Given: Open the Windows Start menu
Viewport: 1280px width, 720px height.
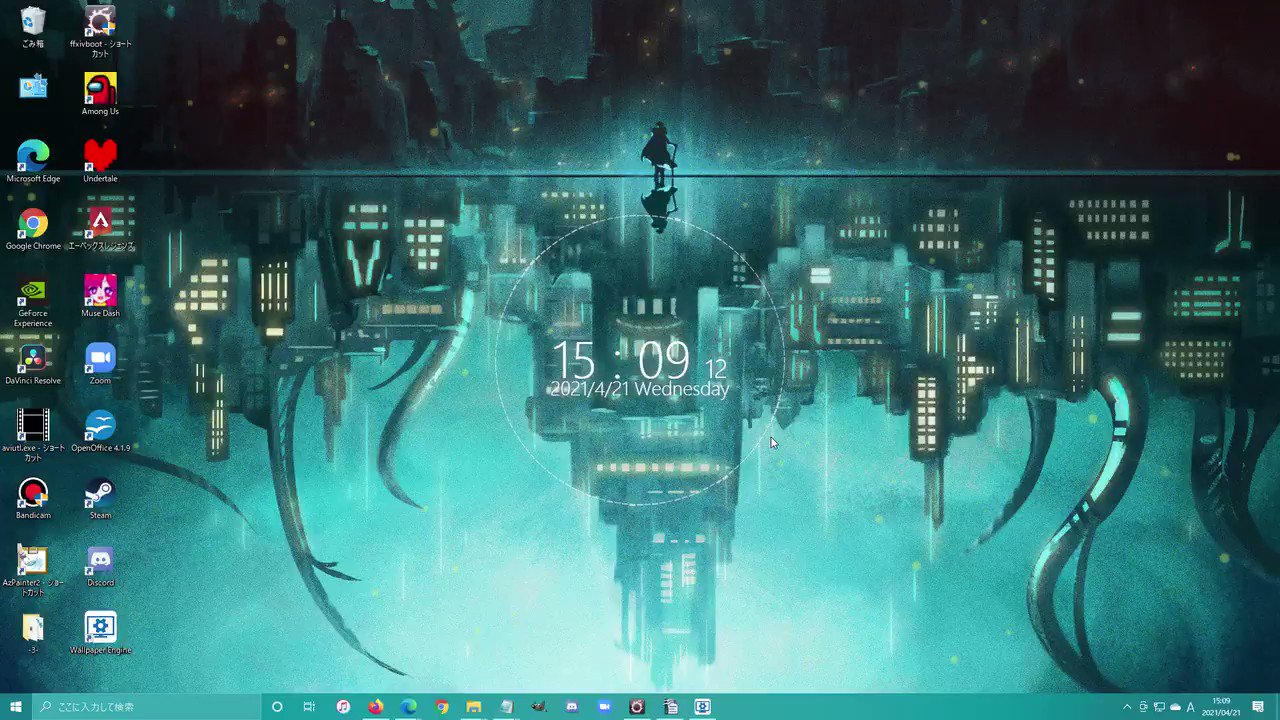Looking at the screenshot, I should (16, 707).
